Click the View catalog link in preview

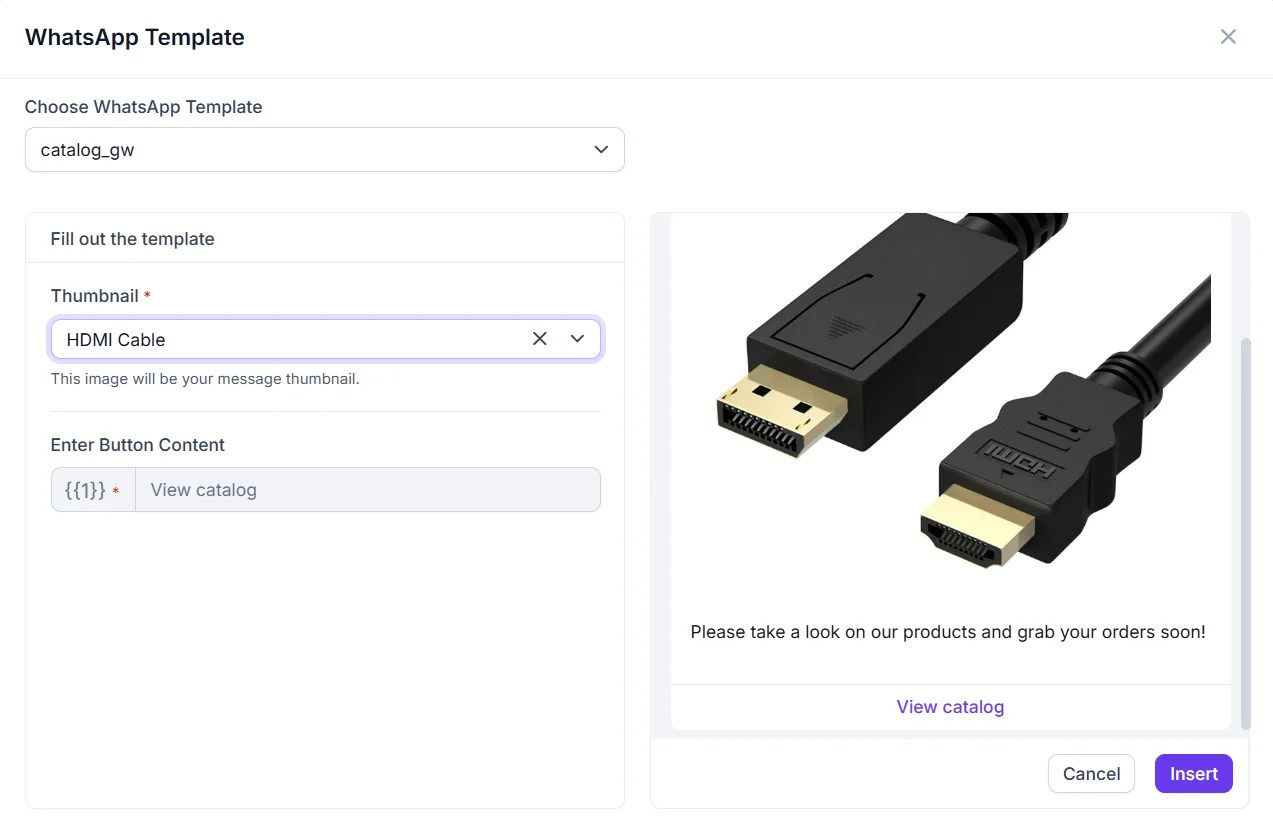950,707
